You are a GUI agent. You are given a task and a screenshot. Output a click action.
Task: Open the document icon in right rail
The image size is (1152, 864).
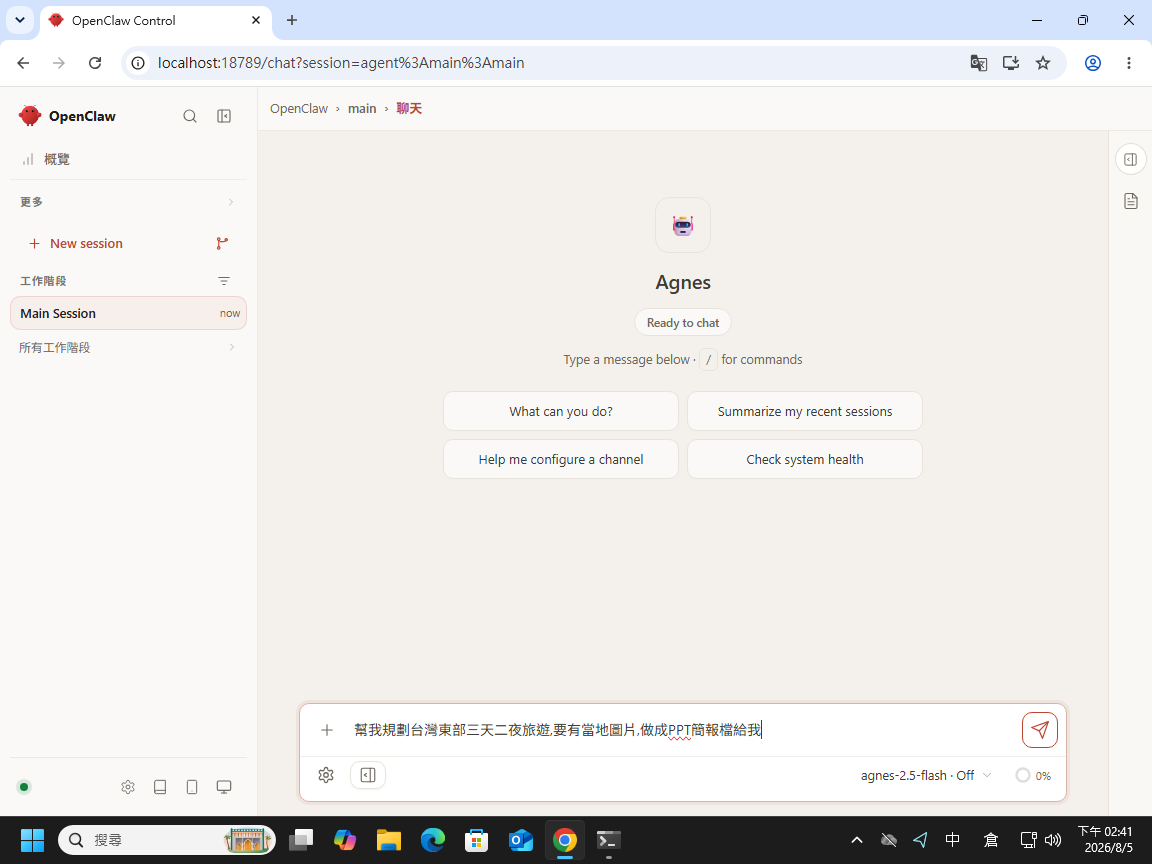coord(1131,201)
